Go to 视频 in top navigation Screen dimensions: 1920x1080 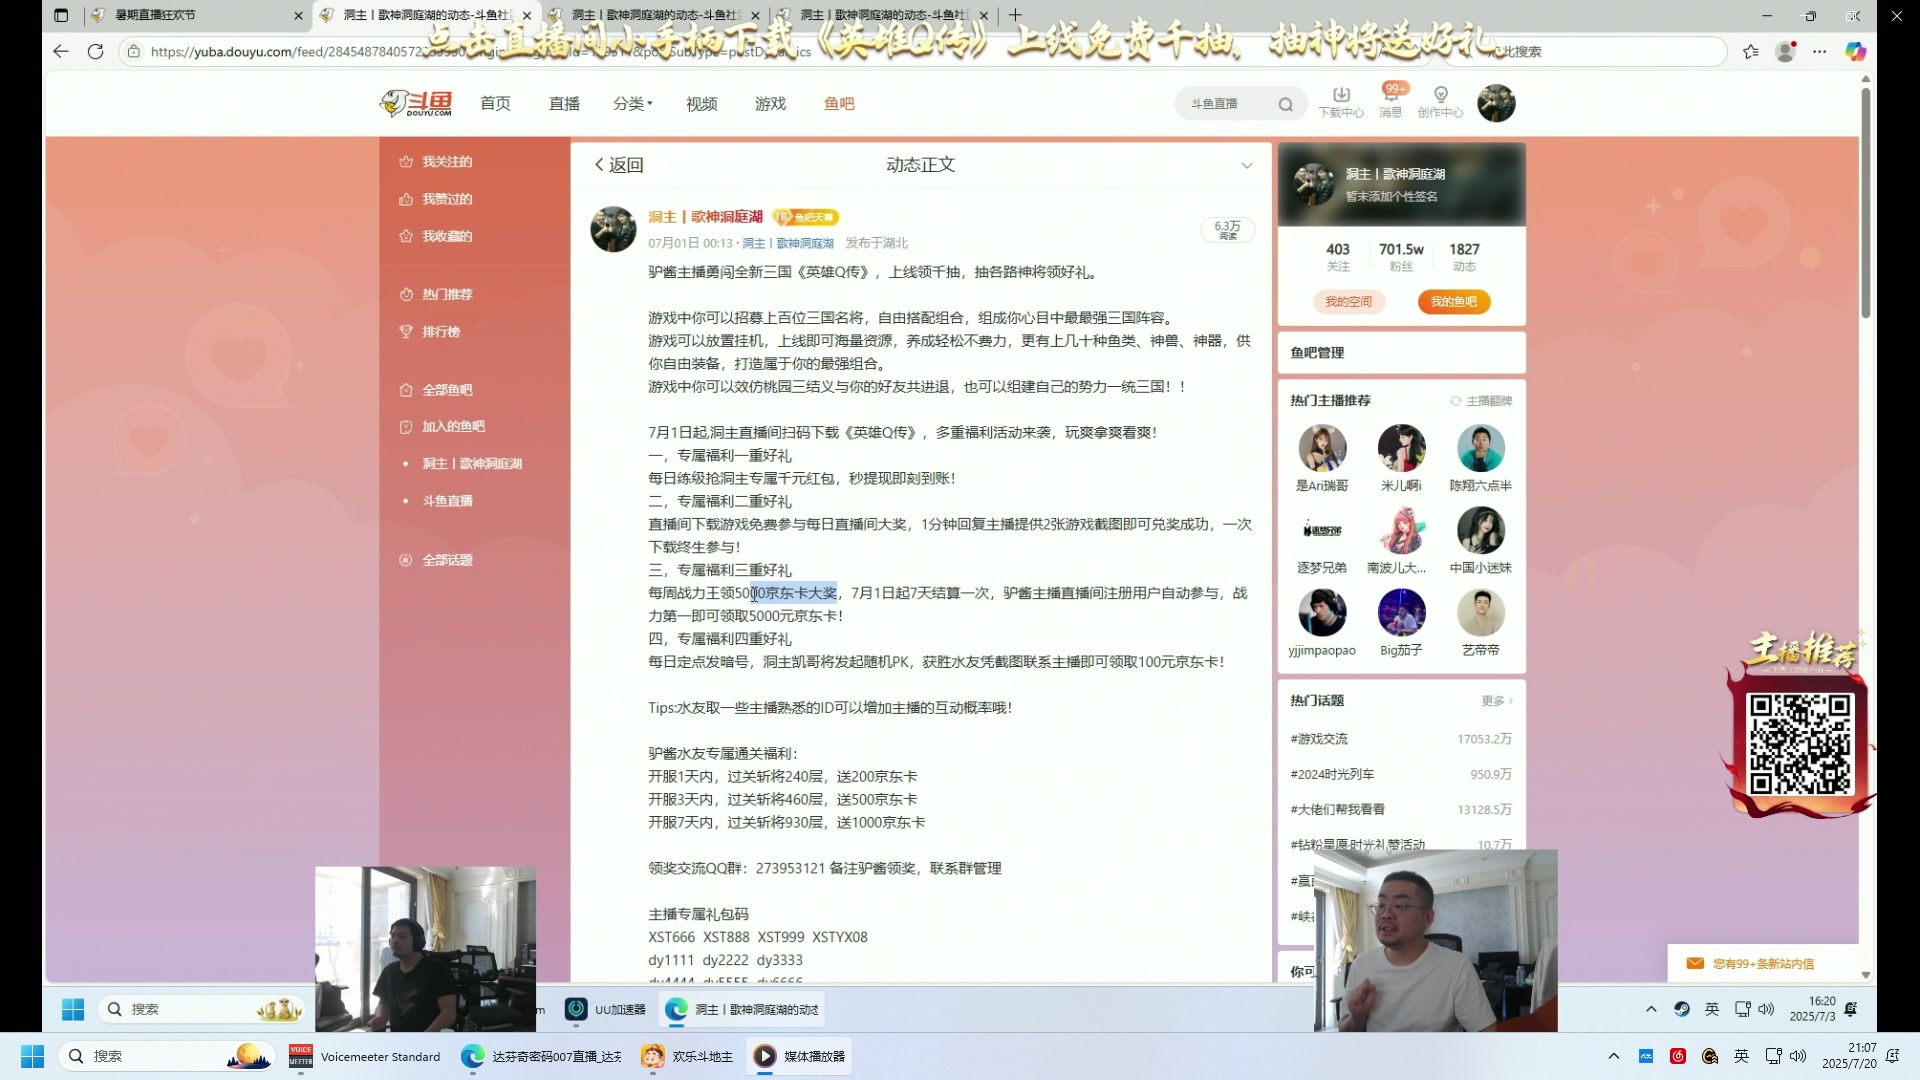pos(701,103)
